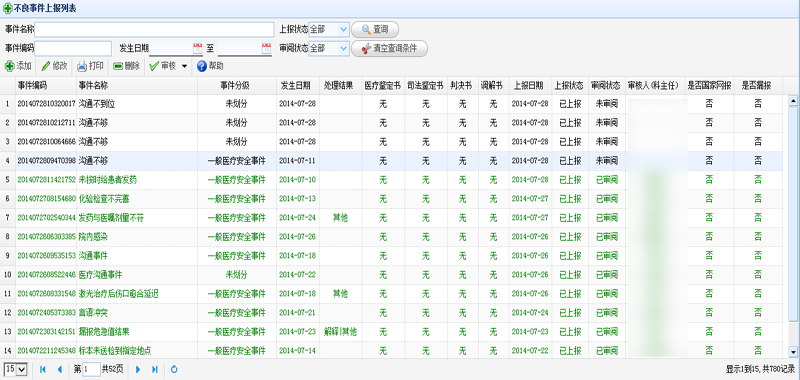The width and height of the screenshot is (800, 380).
Task: Click the 解释|其他 handling result cell
Action: coord(340,332)
